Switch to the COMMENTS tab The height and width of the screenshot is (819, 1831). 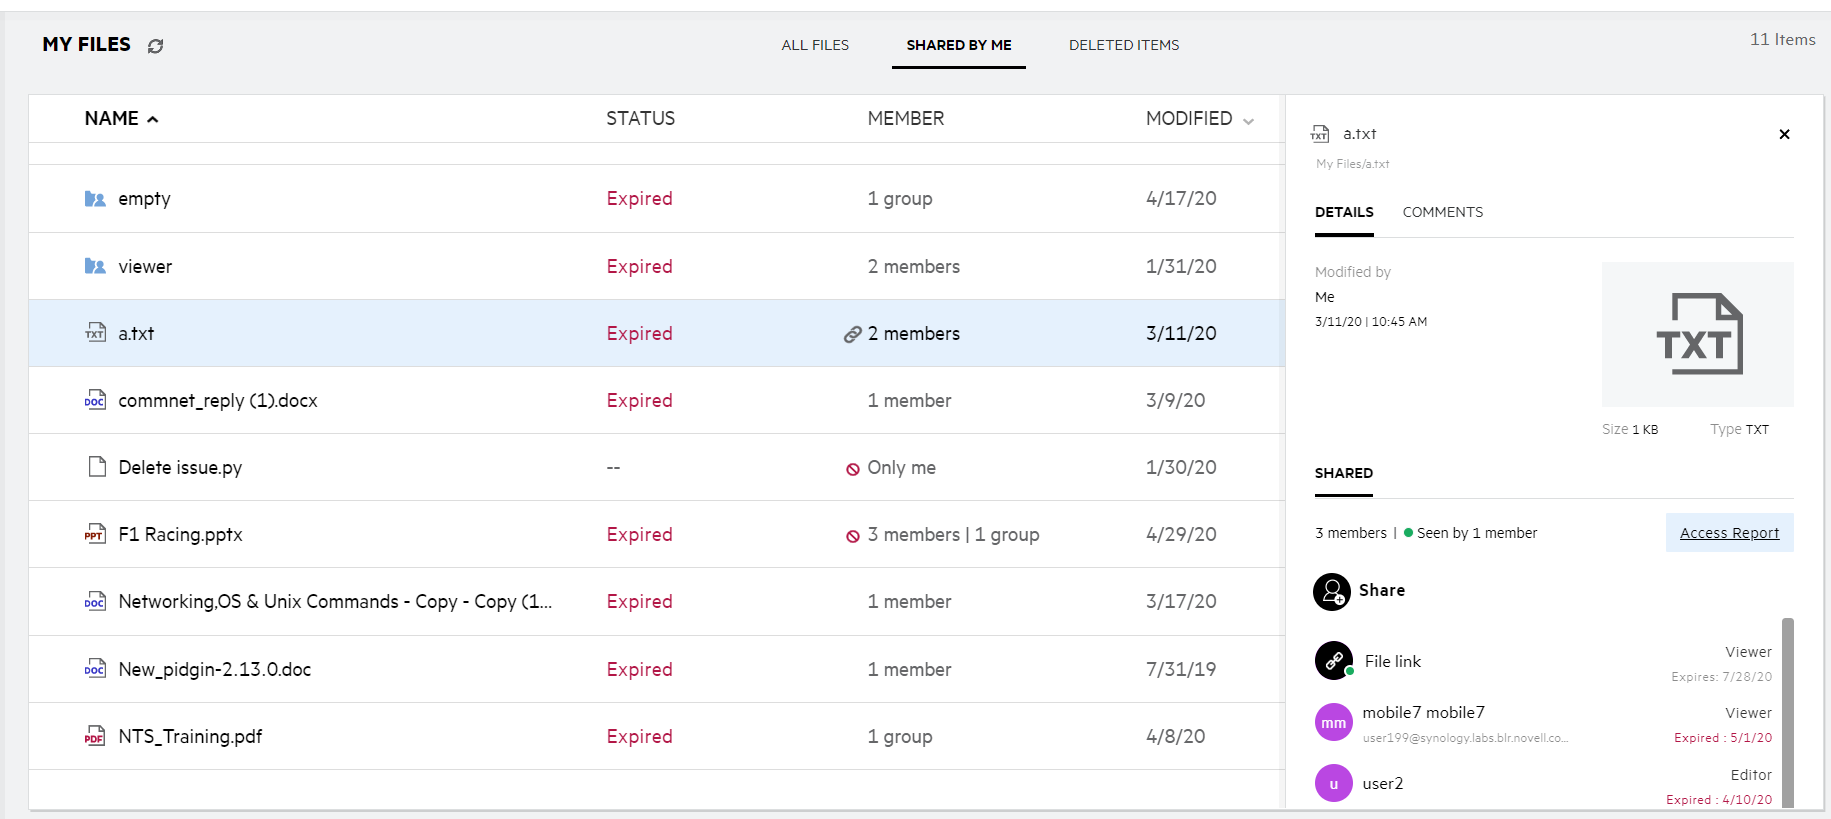click(x=1442, y=212)
